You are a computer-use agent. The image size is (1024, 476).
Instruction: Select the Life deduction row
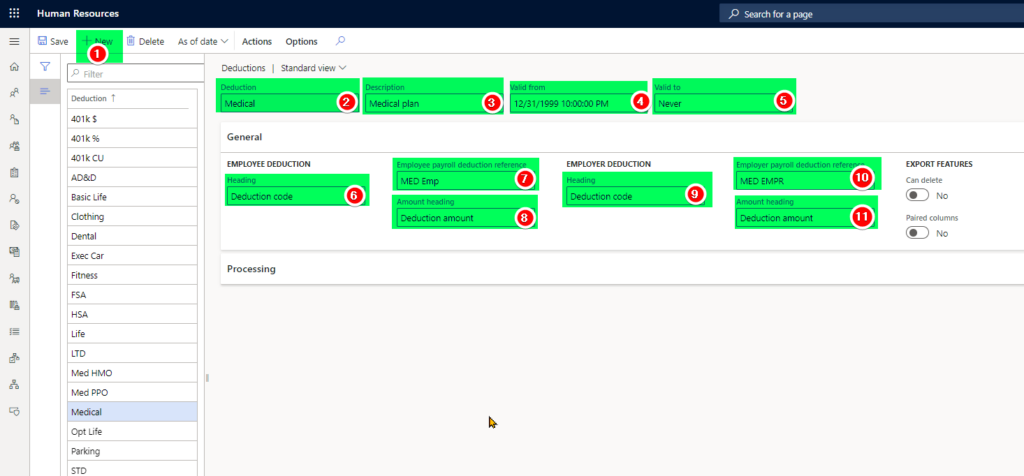(133, 334)
